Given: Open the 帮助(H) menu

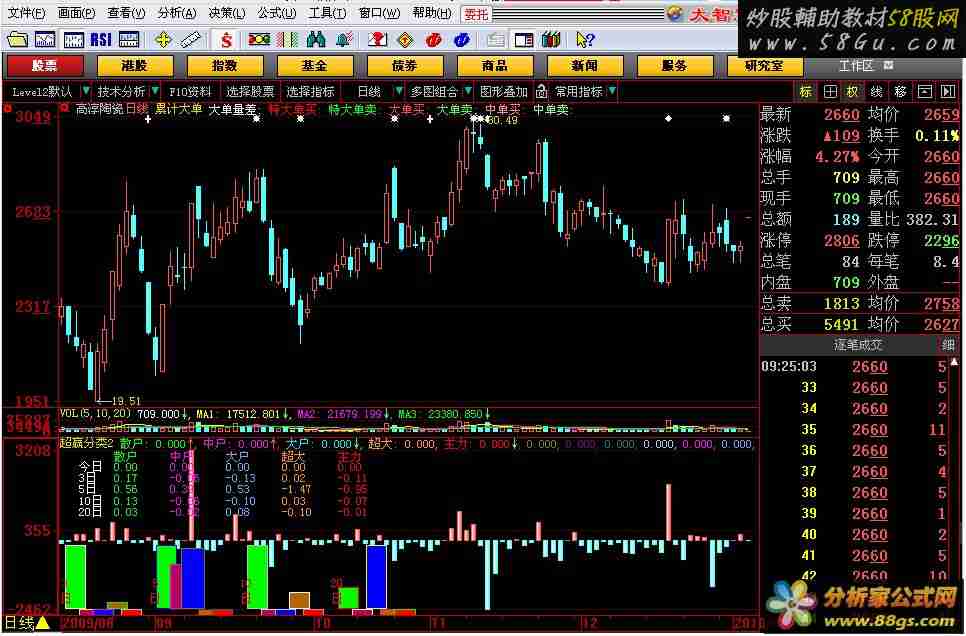Looking at the screenshot, I should click(431, 13).
